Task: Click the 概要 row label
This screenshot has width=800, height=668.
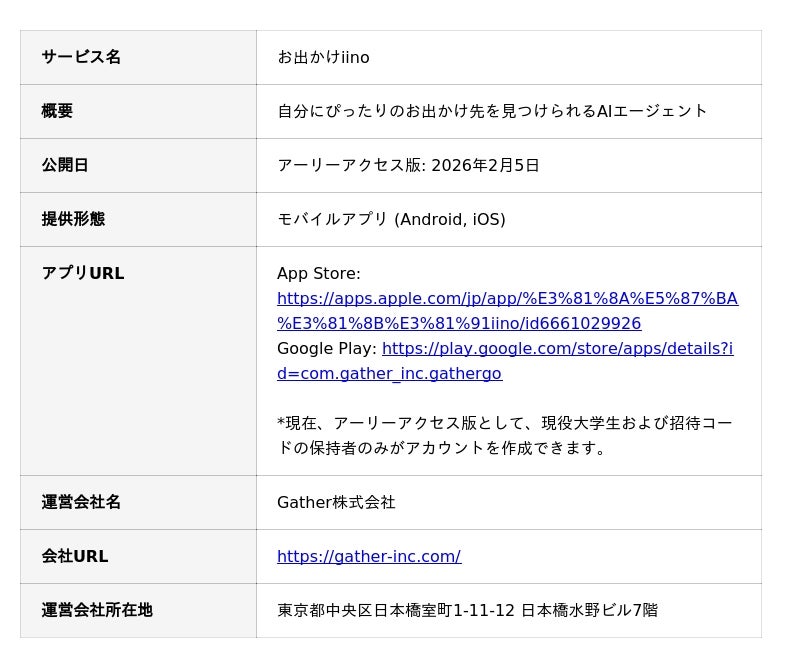Action: 57,112
